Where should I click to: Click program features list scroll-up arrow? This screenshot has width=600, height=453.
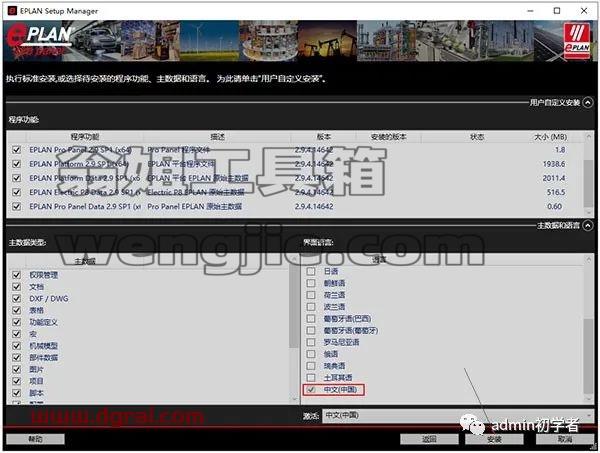tap(589, 137)
